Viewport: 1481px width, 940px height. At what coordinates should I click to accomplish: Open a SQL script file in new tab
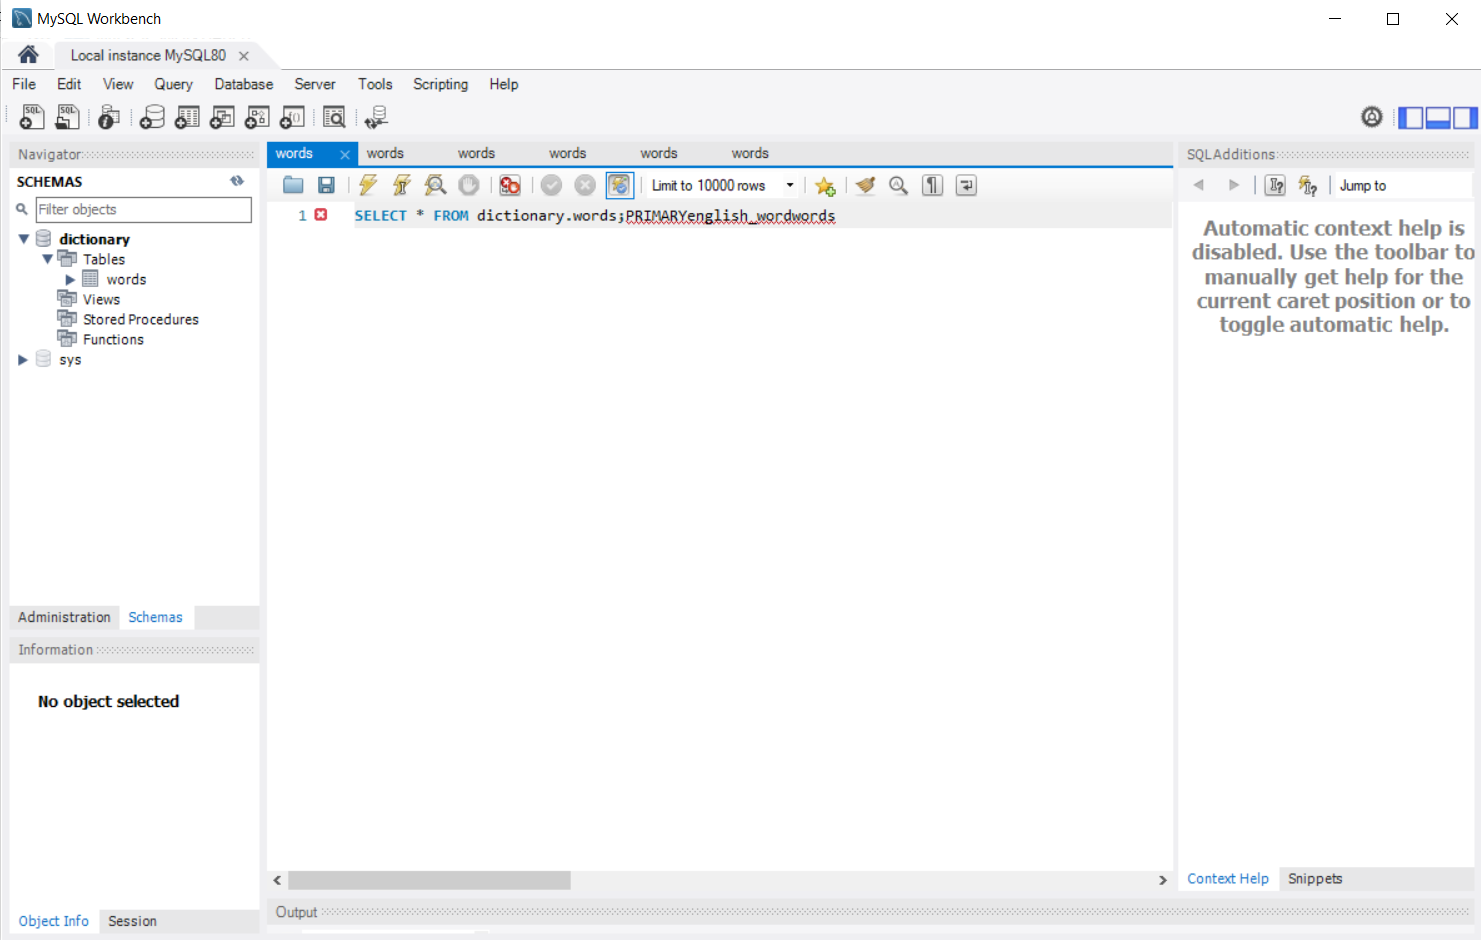tap(67, 117)
